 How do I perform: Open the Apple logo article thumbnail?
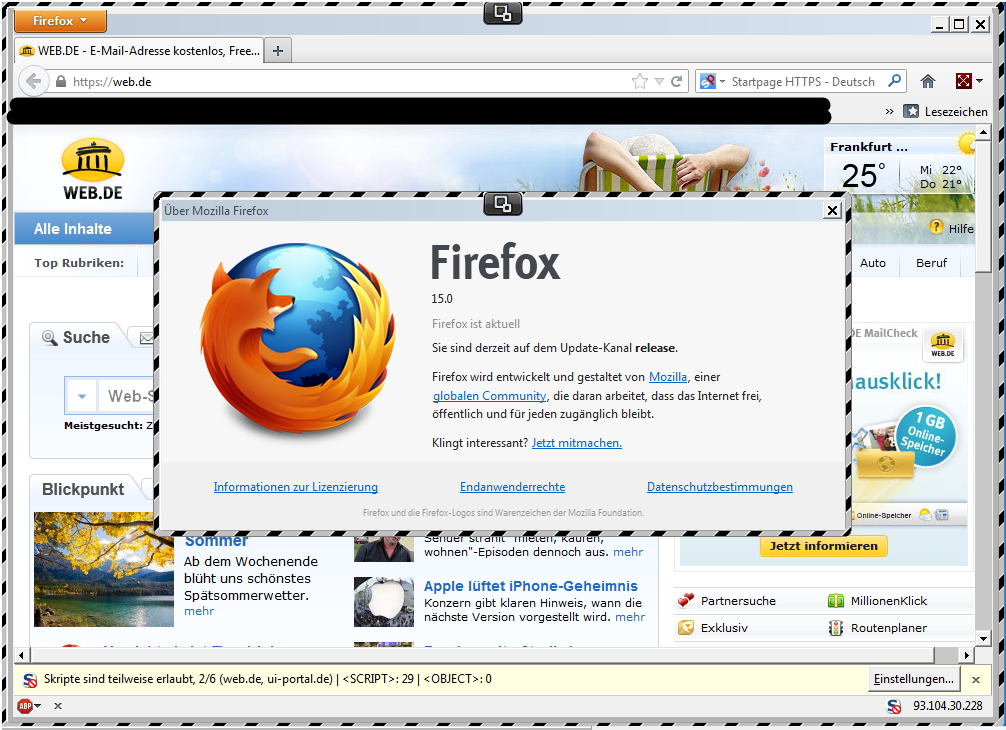pos(384,602)
